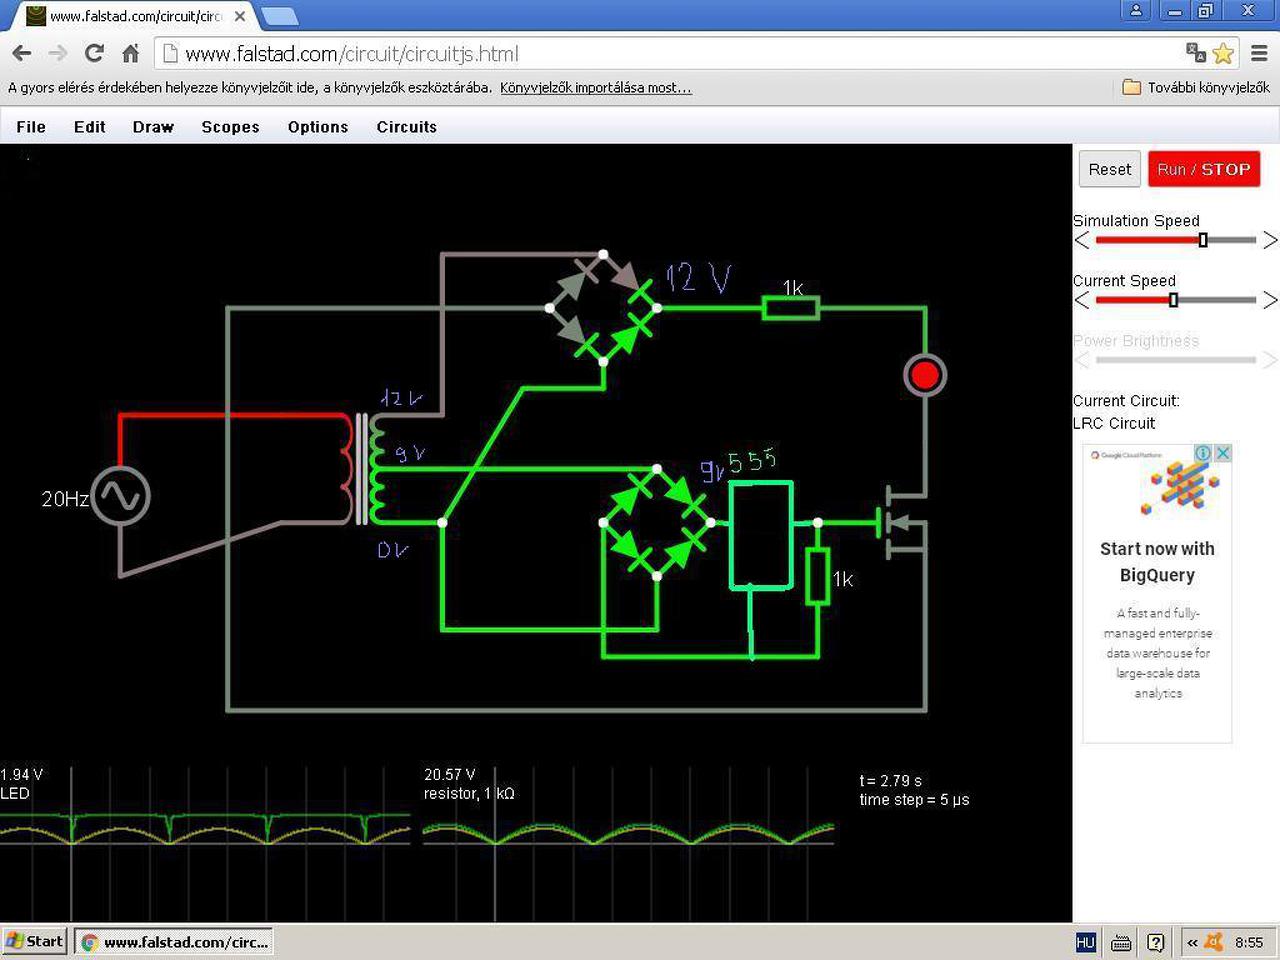
Task: Open the Scopes menu
Action: 230,127
